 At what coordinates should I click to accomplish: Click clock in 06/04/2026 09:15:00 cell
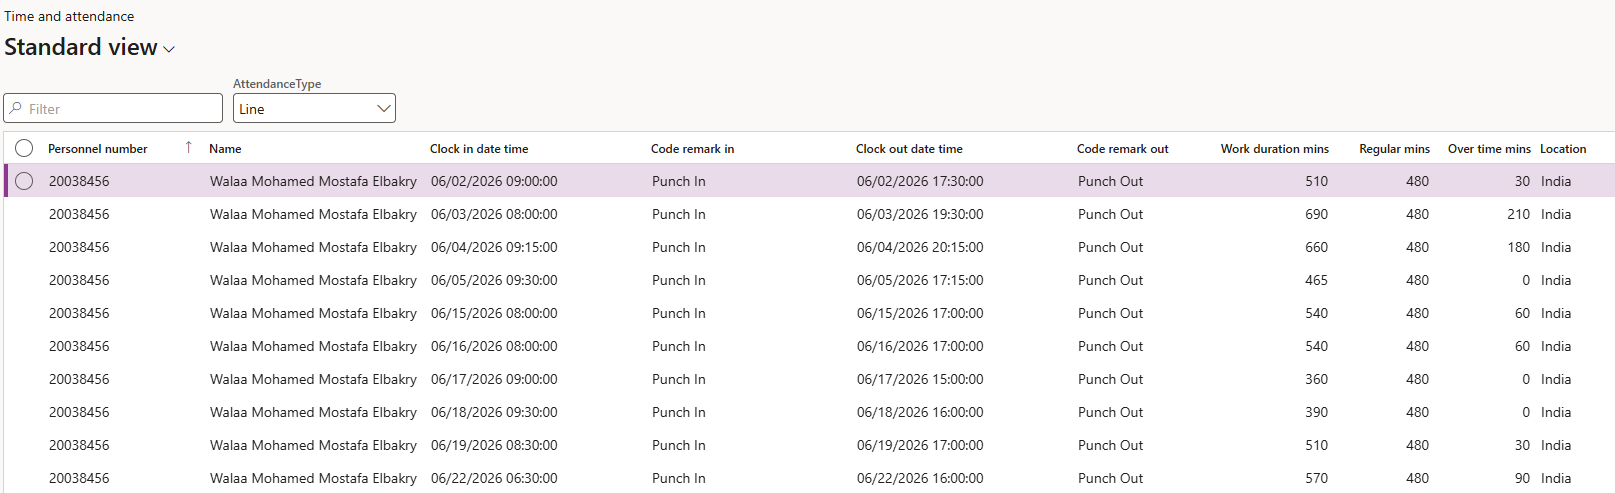tap(494, 247)
